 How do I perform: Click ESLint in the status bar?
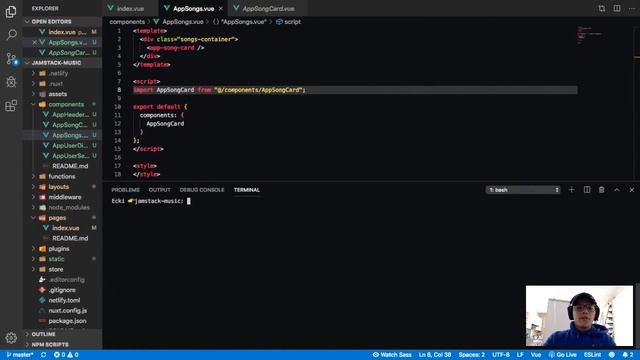tap(592, 355)
